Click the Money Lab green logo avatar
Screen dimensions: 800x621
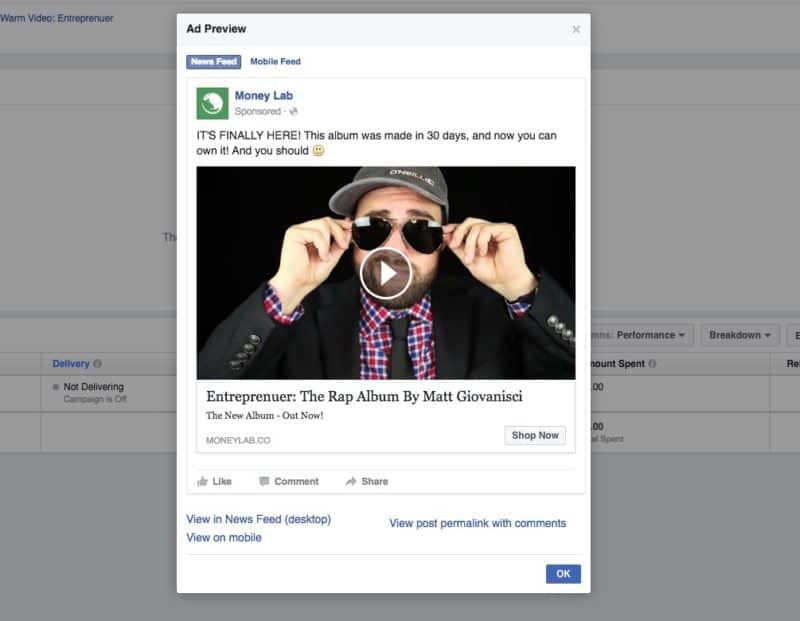(212, 103)
